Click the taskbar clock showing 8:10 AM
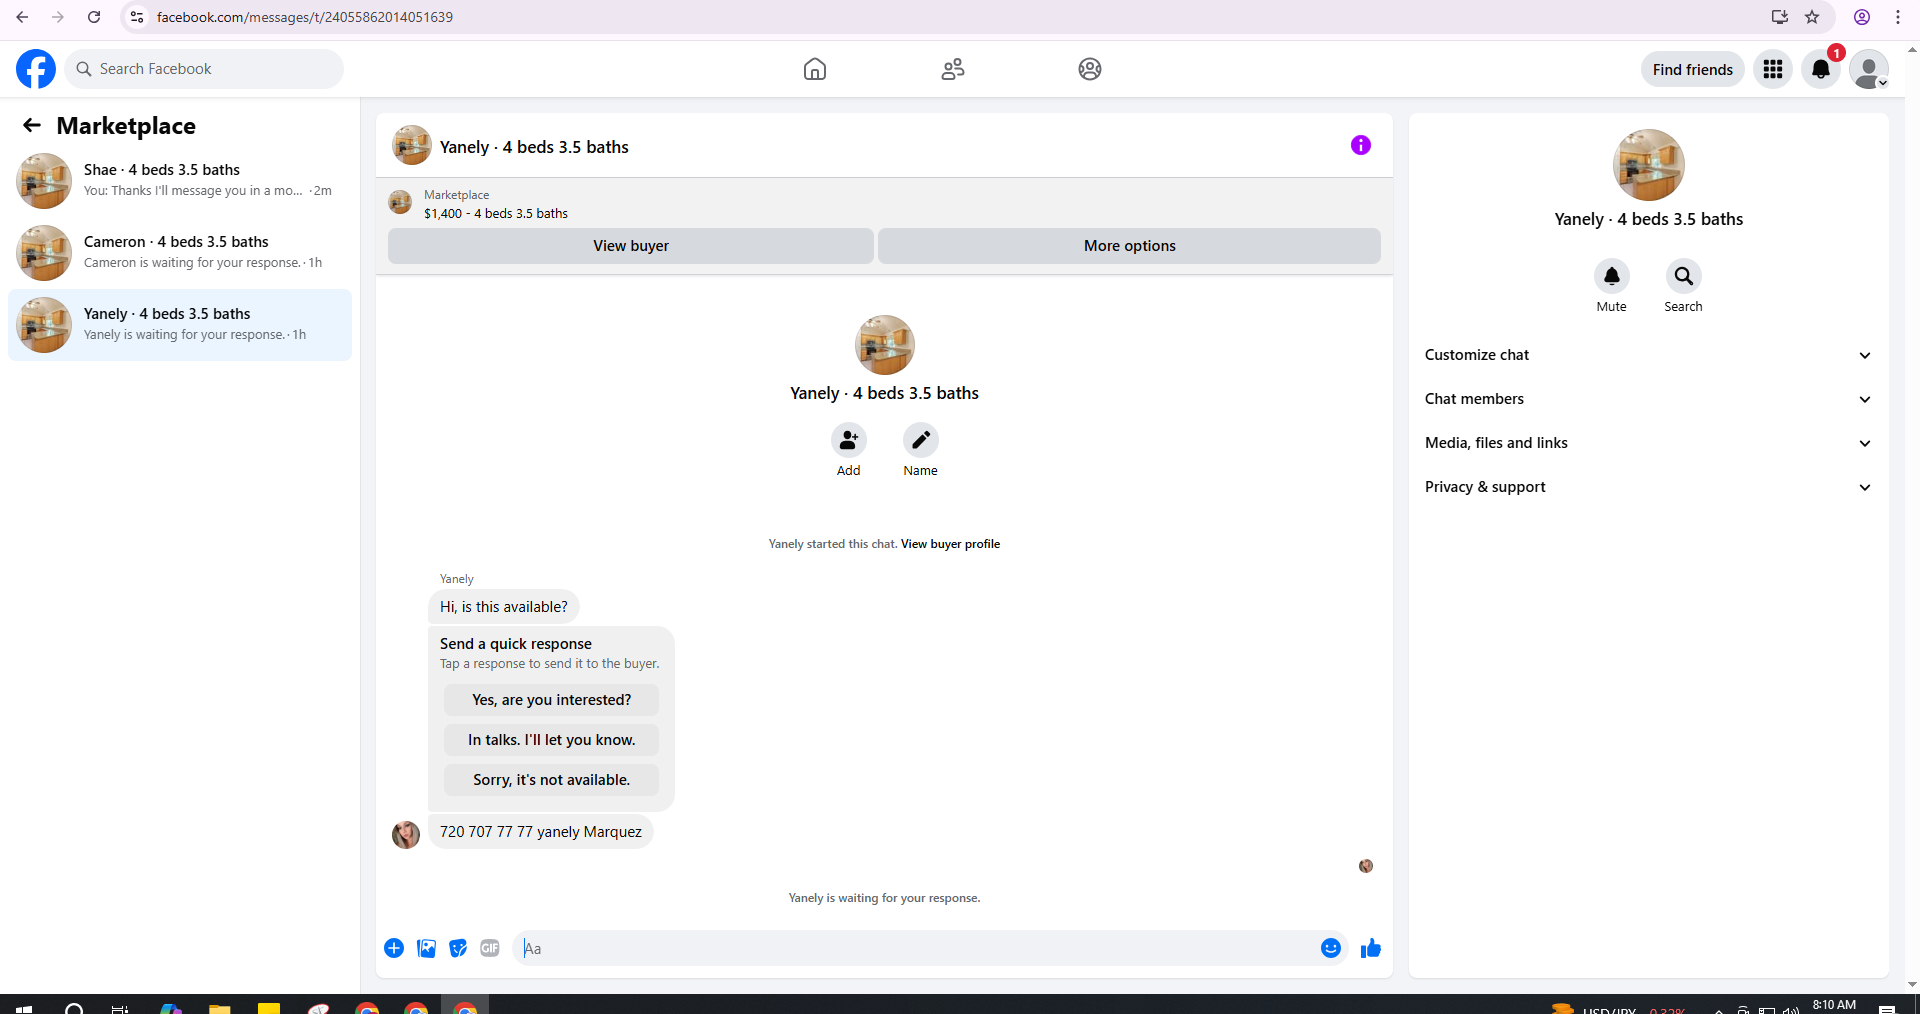The width and height of the screenshot is (1920, 1014). [1834, 1005]
